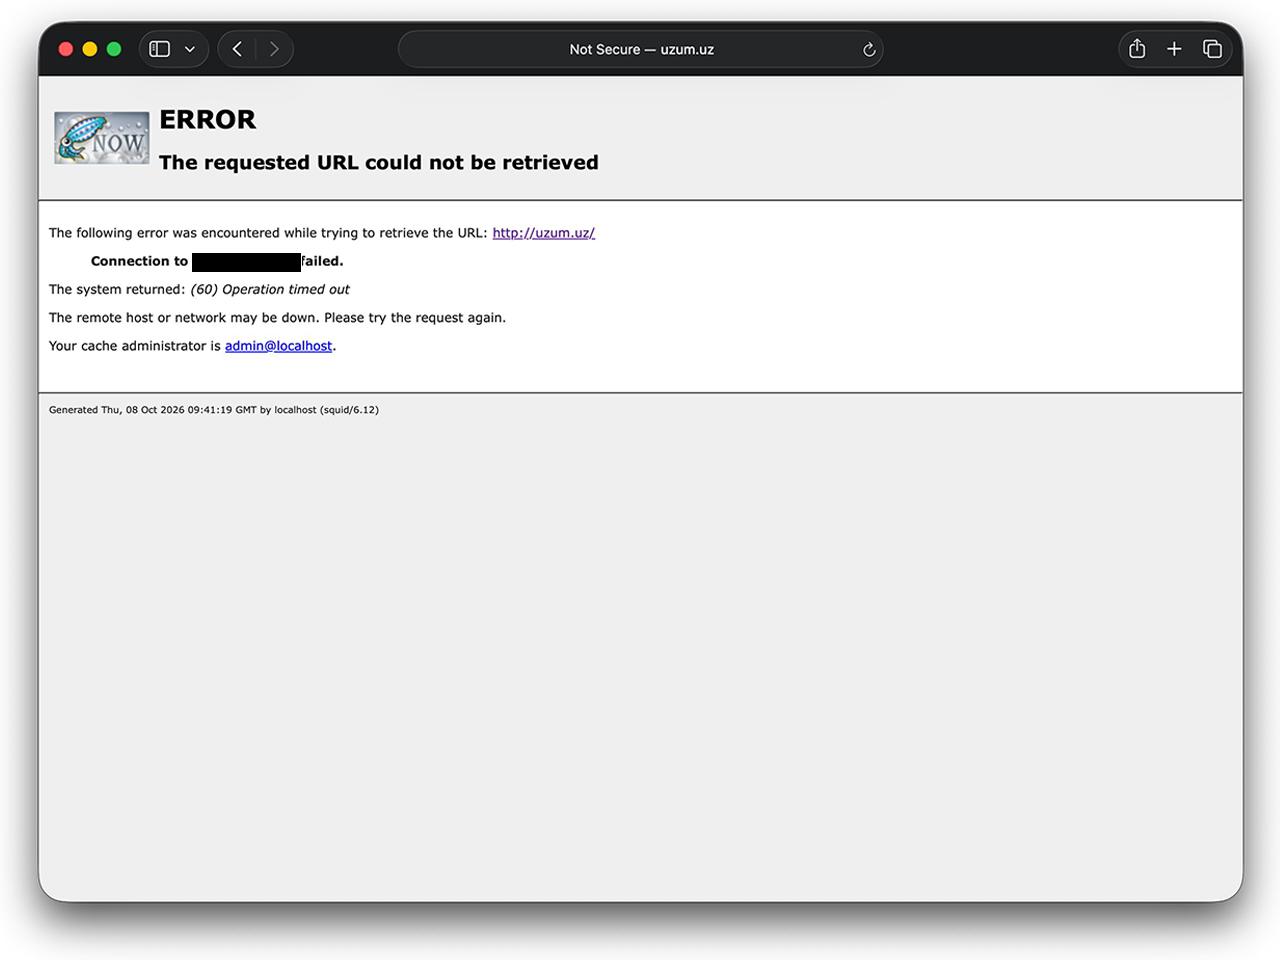Toggle the Safari sidebar
Screen dimensions: 1280x960
[160, 49]
